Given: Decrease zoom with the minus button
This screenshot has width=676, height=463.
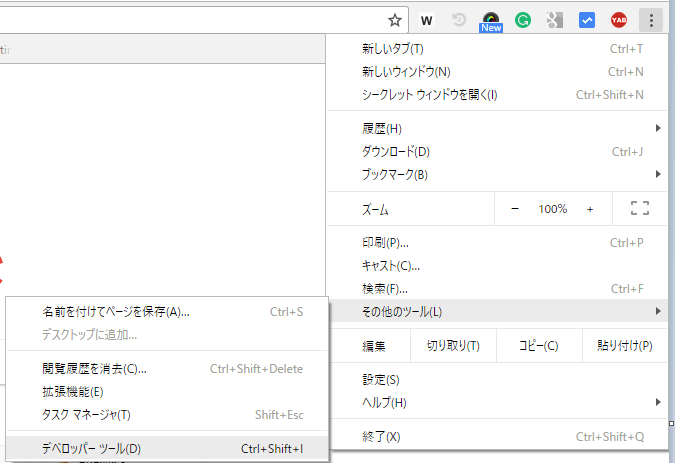Looking at the screenshot, I should [x=515, y=209].
